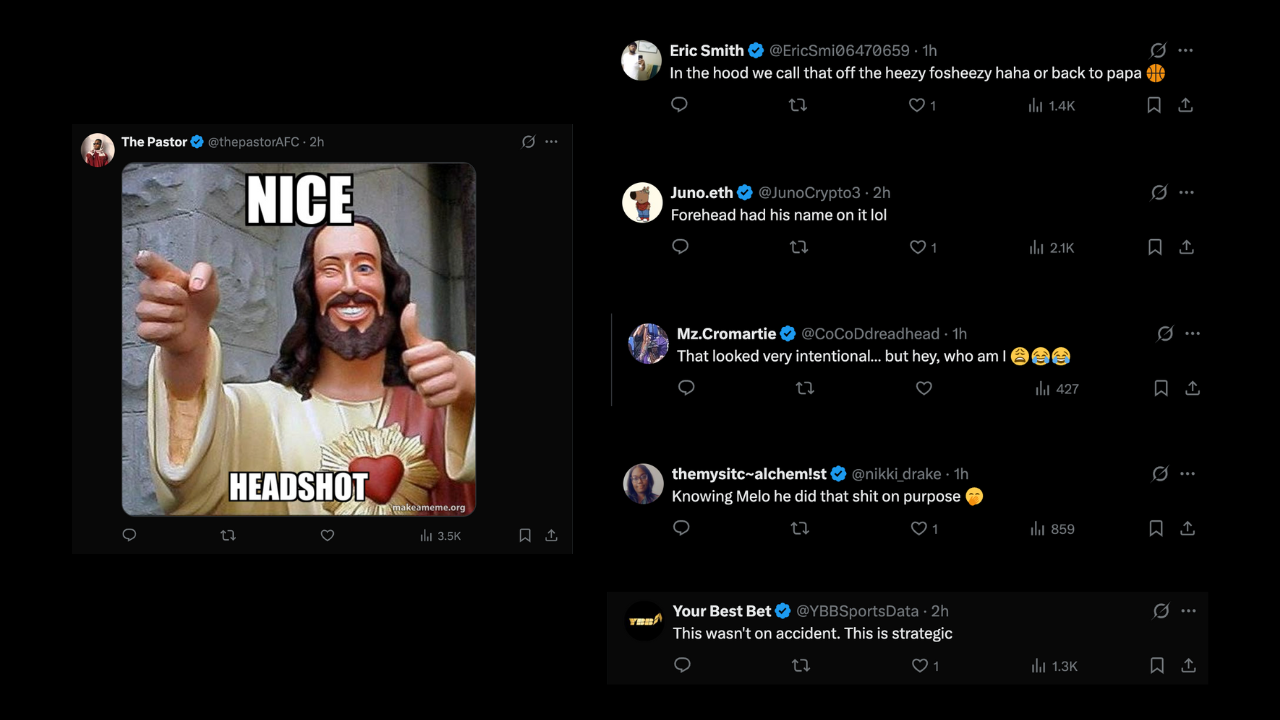The height and width of the screenshot is (720, 1280).
Task: Open @thepastorAFC profile handle
Action: [253, 142]
